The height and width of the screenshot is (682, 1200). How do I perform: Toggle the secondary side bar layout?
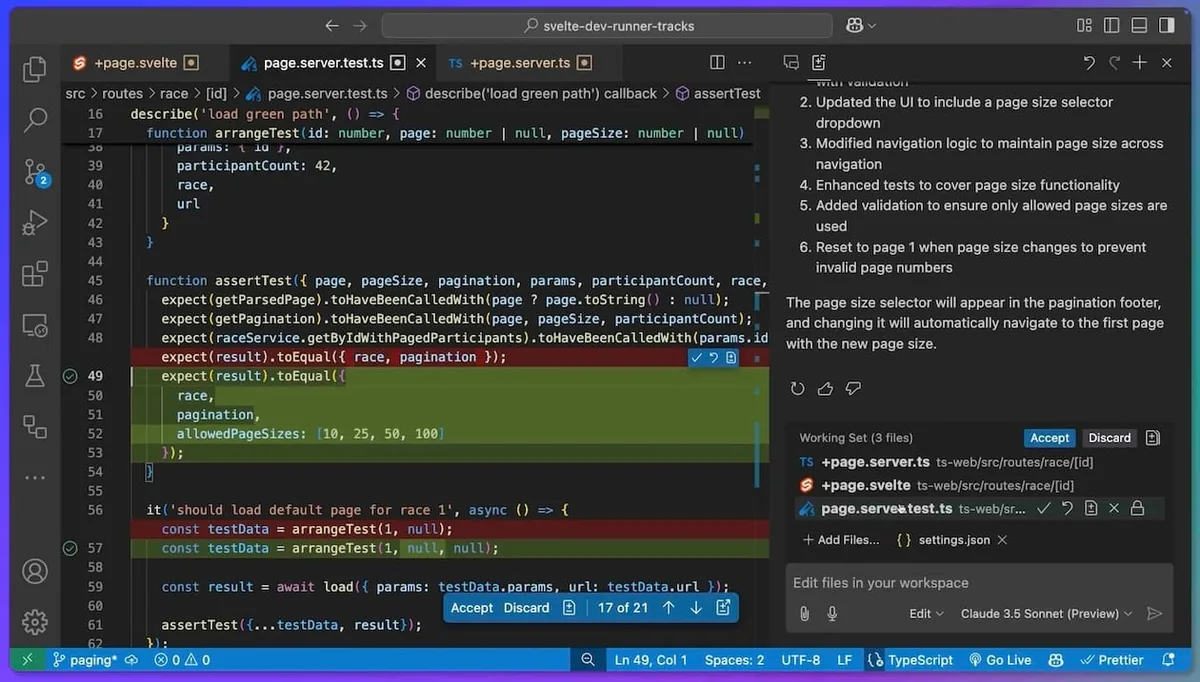(1165, 26)
